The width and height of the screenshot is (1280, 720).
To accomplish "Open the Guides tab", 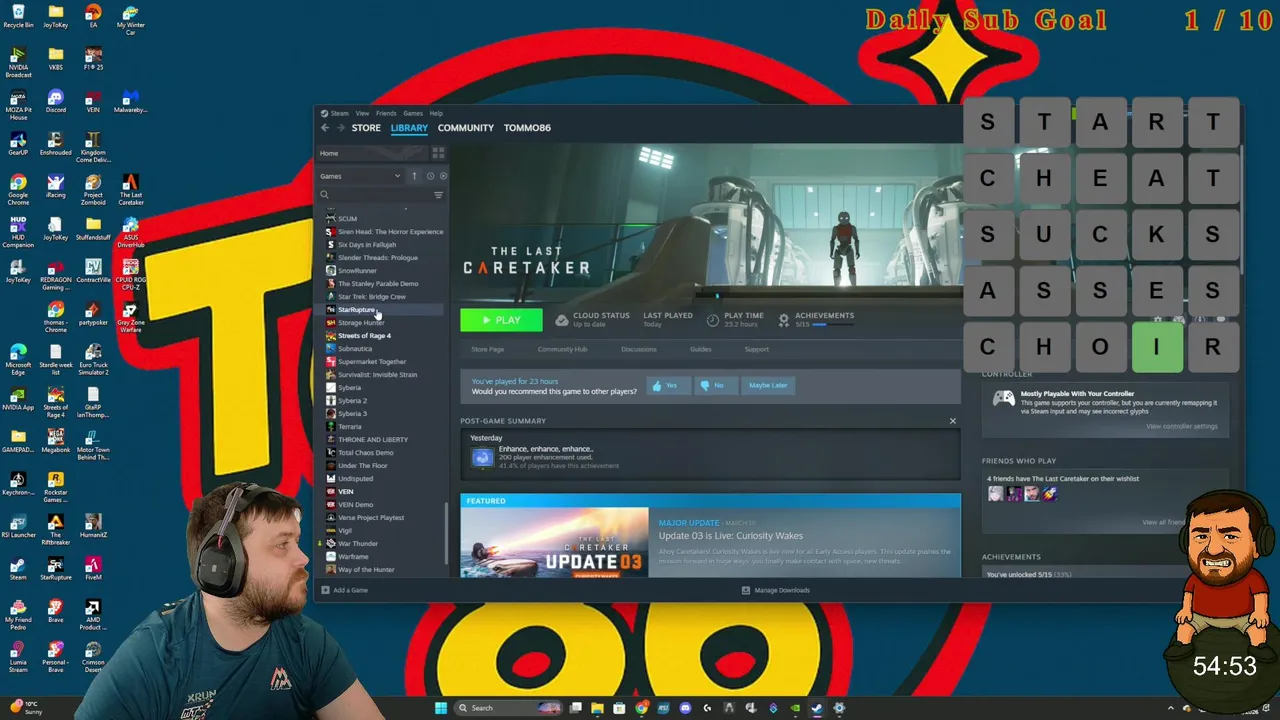I will 700,349.
